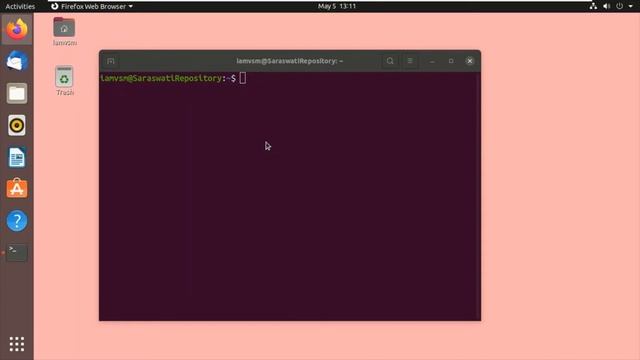Image resolution: width=640 pixels, height=360 pixels.
Task: Click the Terminal icon in the dock
Action: (x=17, y=253)
